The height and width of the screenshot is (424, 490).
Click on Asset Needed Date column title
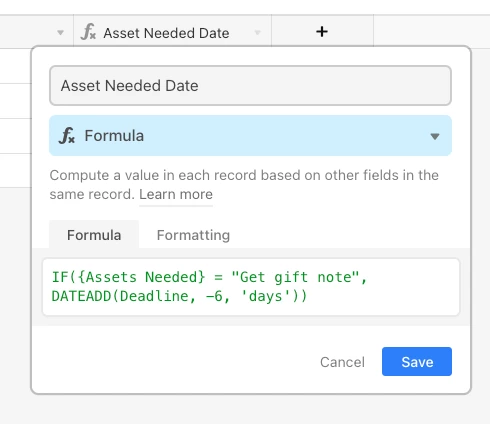166,33
